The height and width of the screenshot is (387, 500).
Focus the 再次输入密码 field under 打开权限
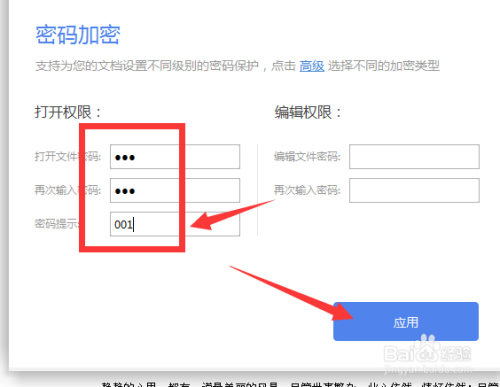(175, 190)
